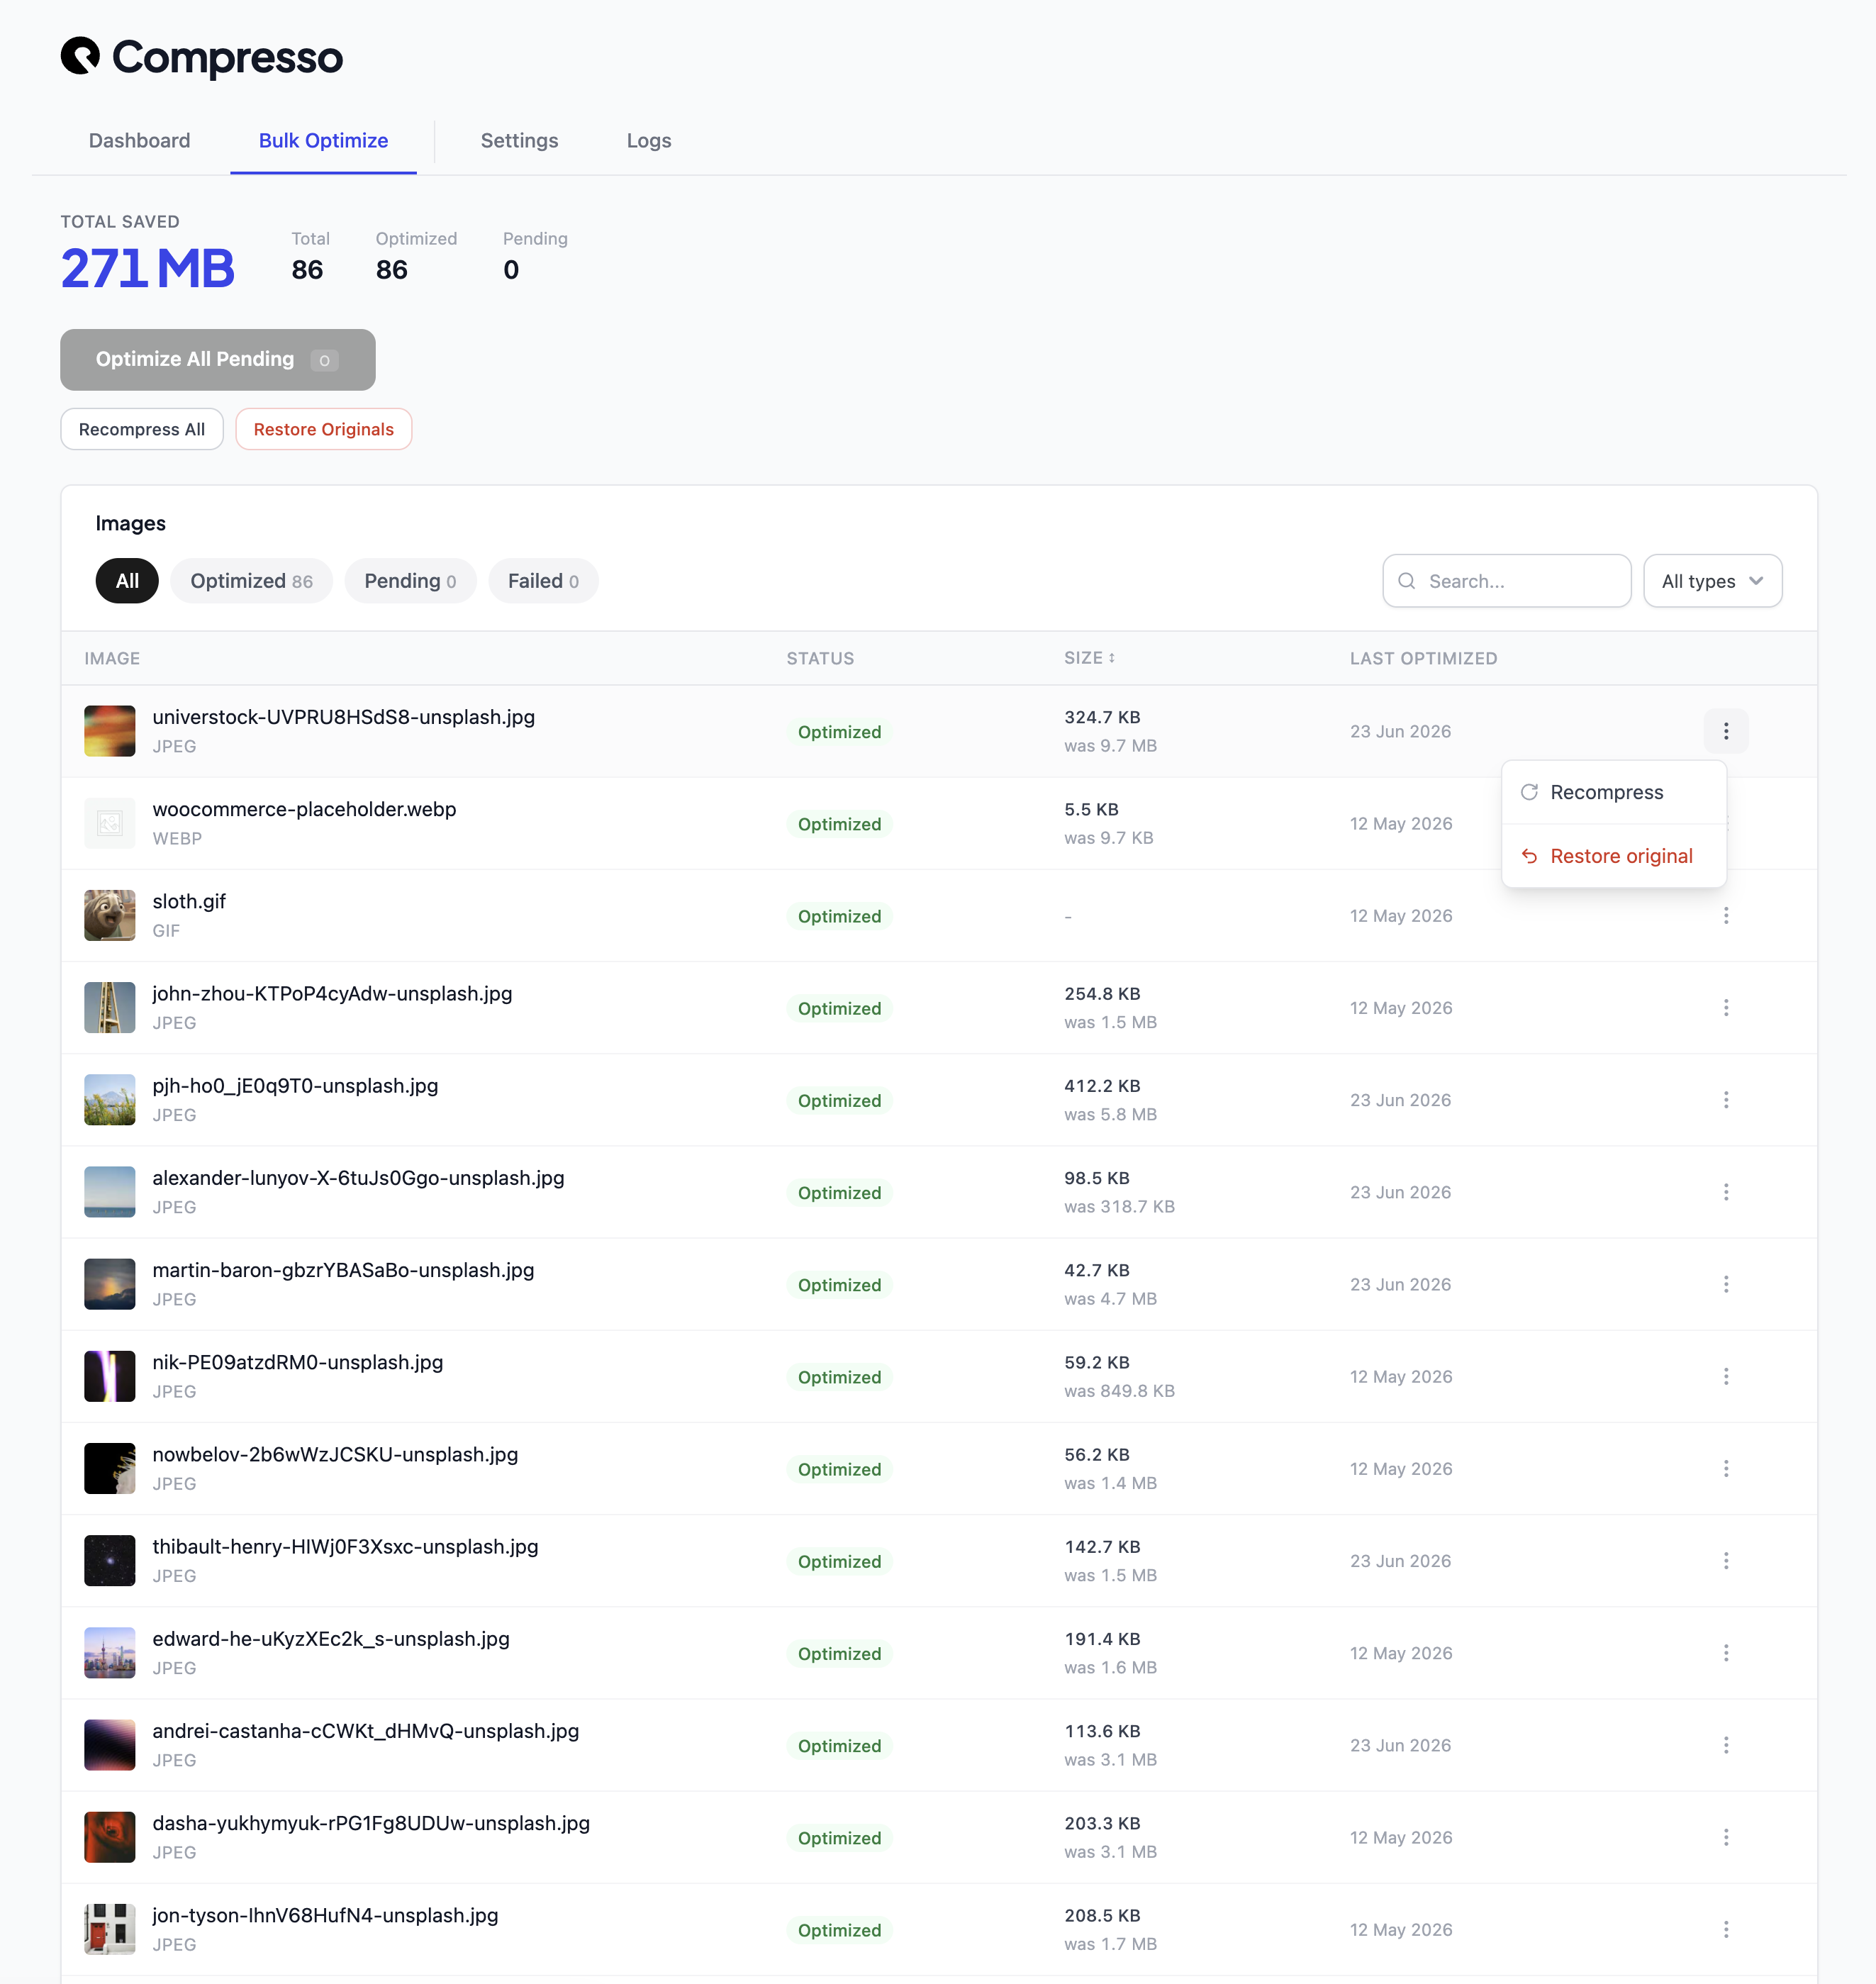Click the 'was 318.7 KB' original size
This screenshot has width=1876, height=1984.
pos(1119,1206)
